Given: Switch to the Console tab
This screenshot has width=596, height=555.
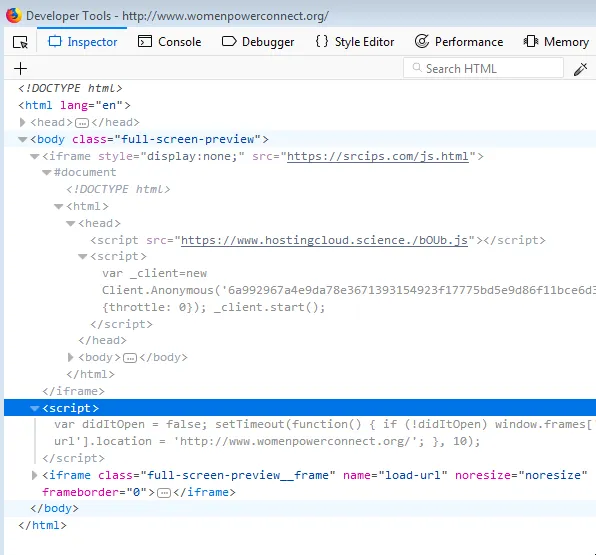Looking at the screenshot, I should pos(170,42).
